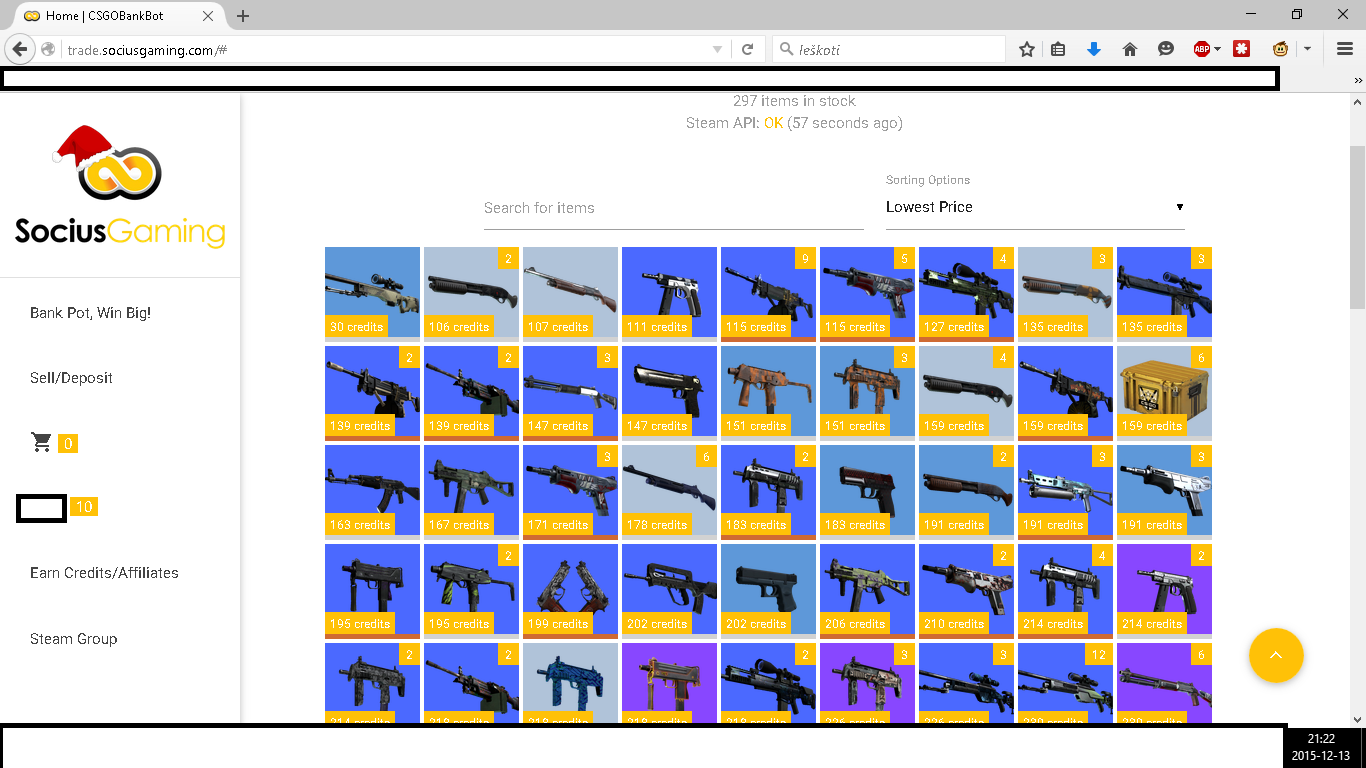The image size is (1366, 768).
Task: Click the site identity globe icon
Action: click(x=48, y=49)
